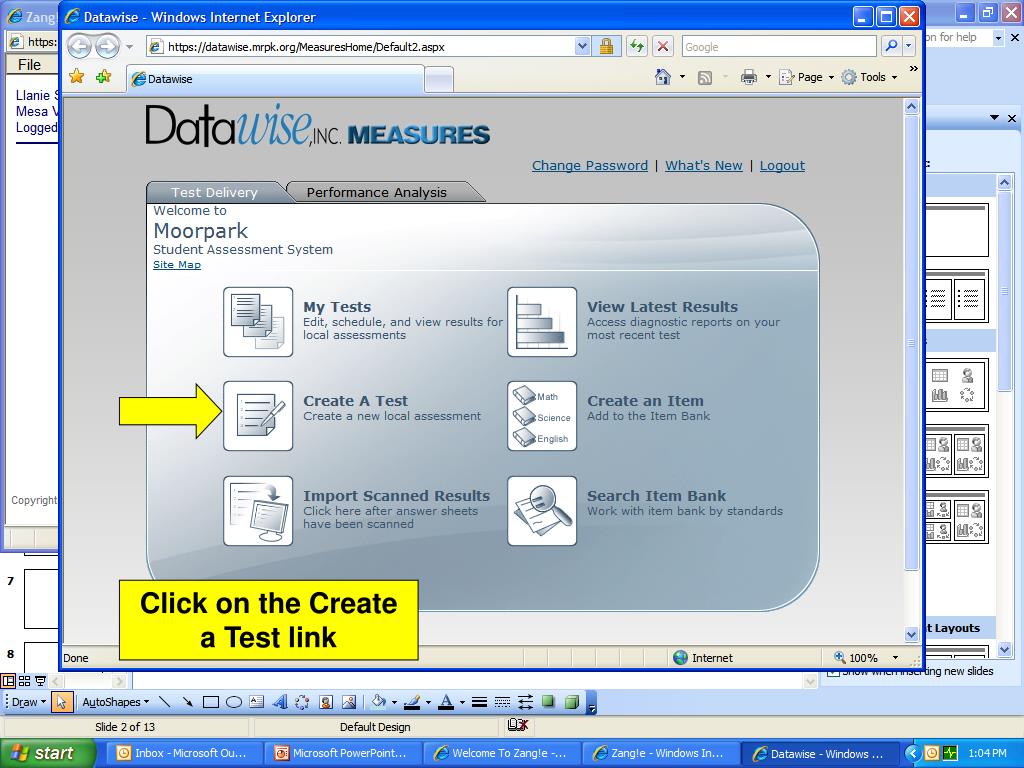Screen dimensions: 1024x768
Task: Click the What's New link
Action: pos(704,166)
